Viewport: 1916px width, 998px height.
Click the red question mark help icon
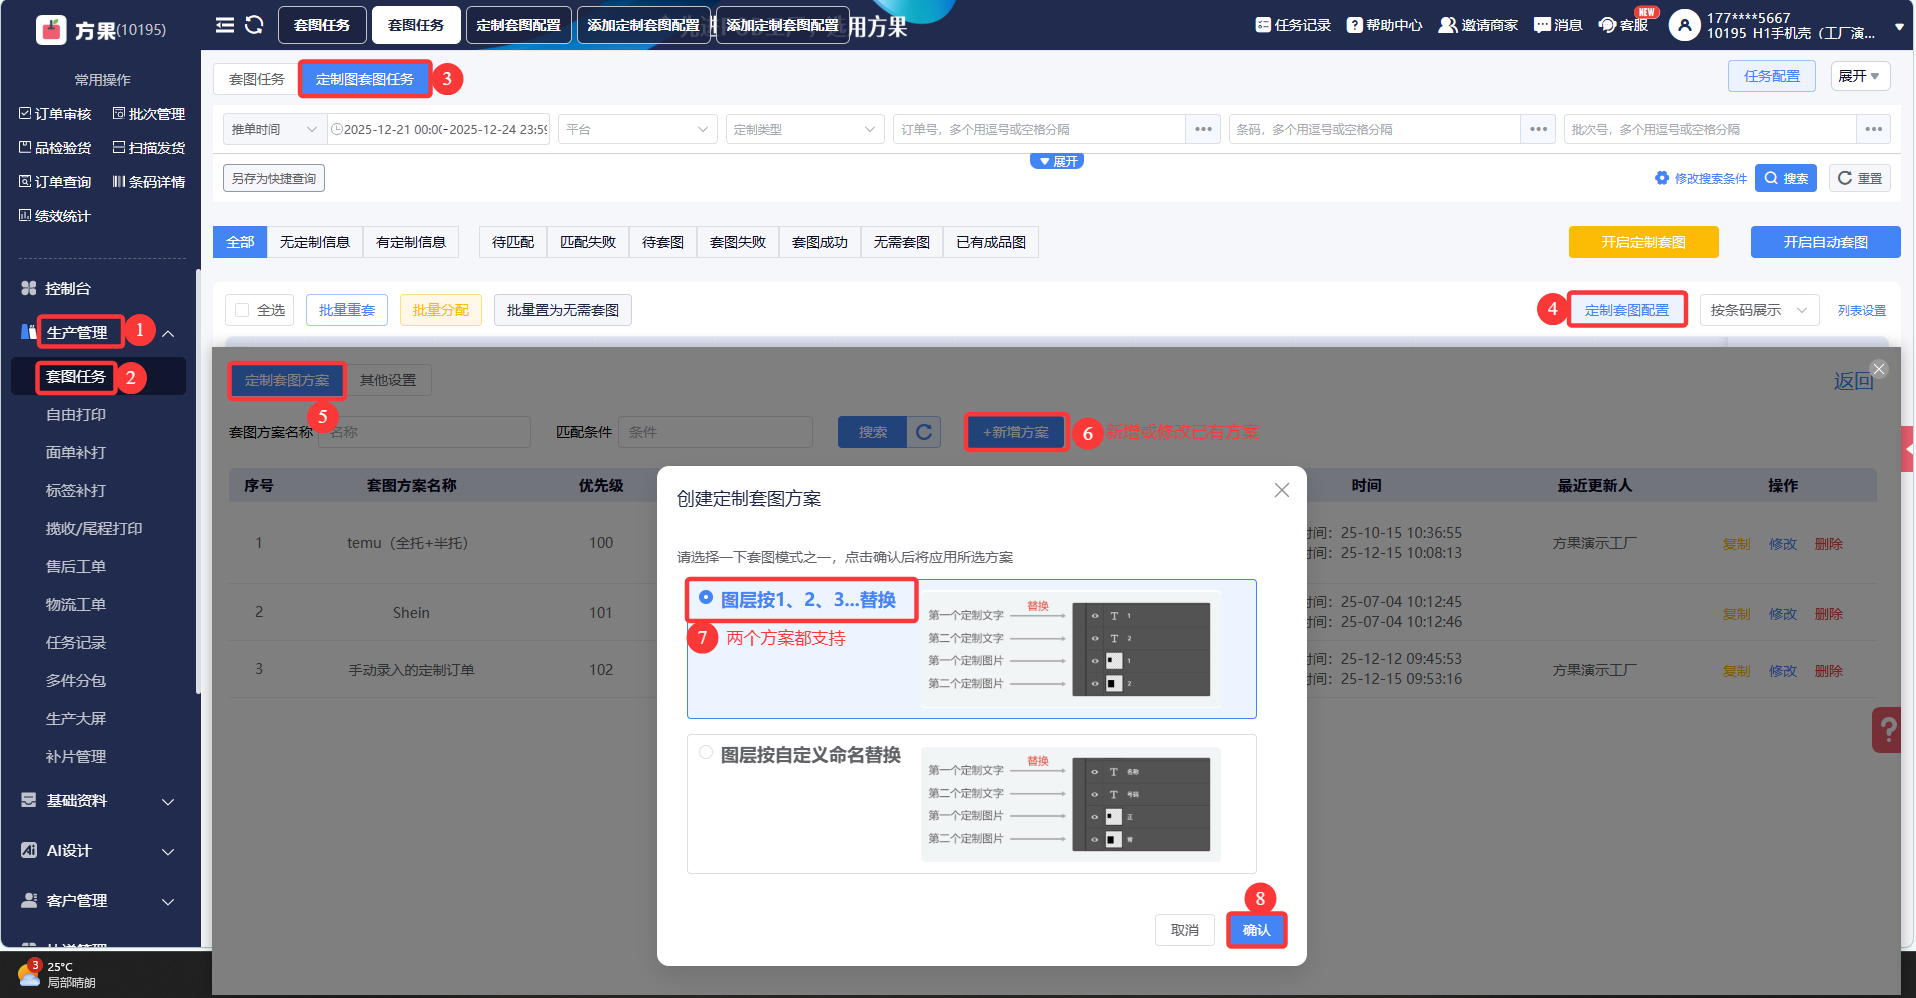tap(1888, 729)
